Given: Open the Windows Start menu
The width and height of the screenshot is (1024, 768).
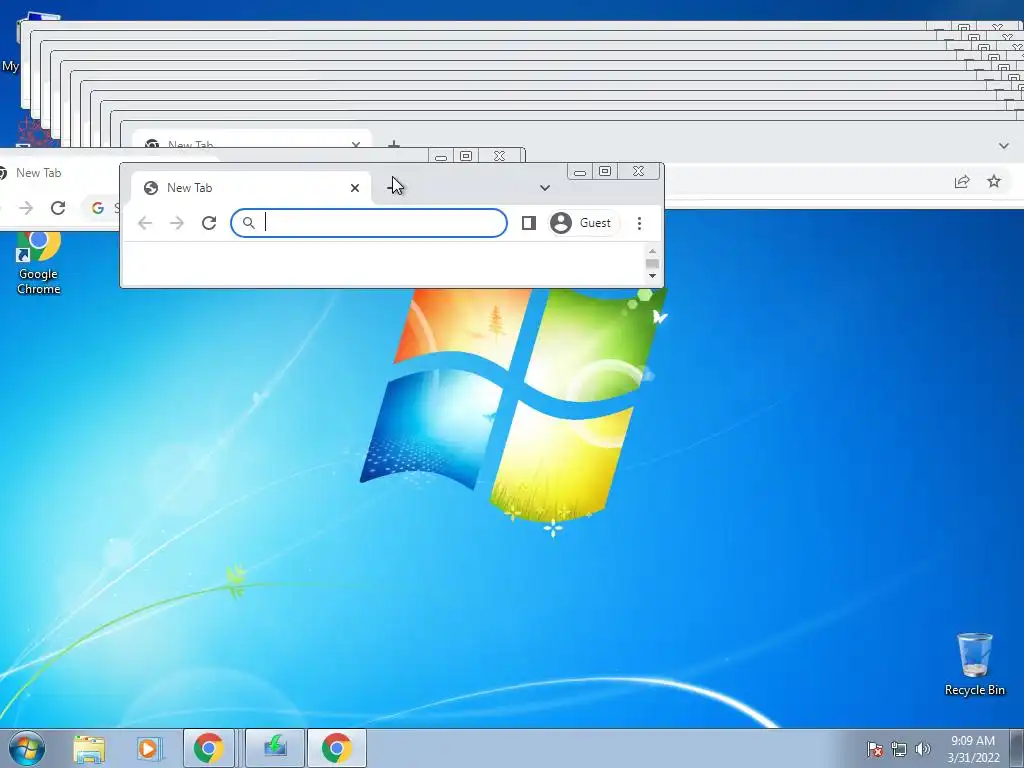Looking at the screenshot, I should pos(27,748).
